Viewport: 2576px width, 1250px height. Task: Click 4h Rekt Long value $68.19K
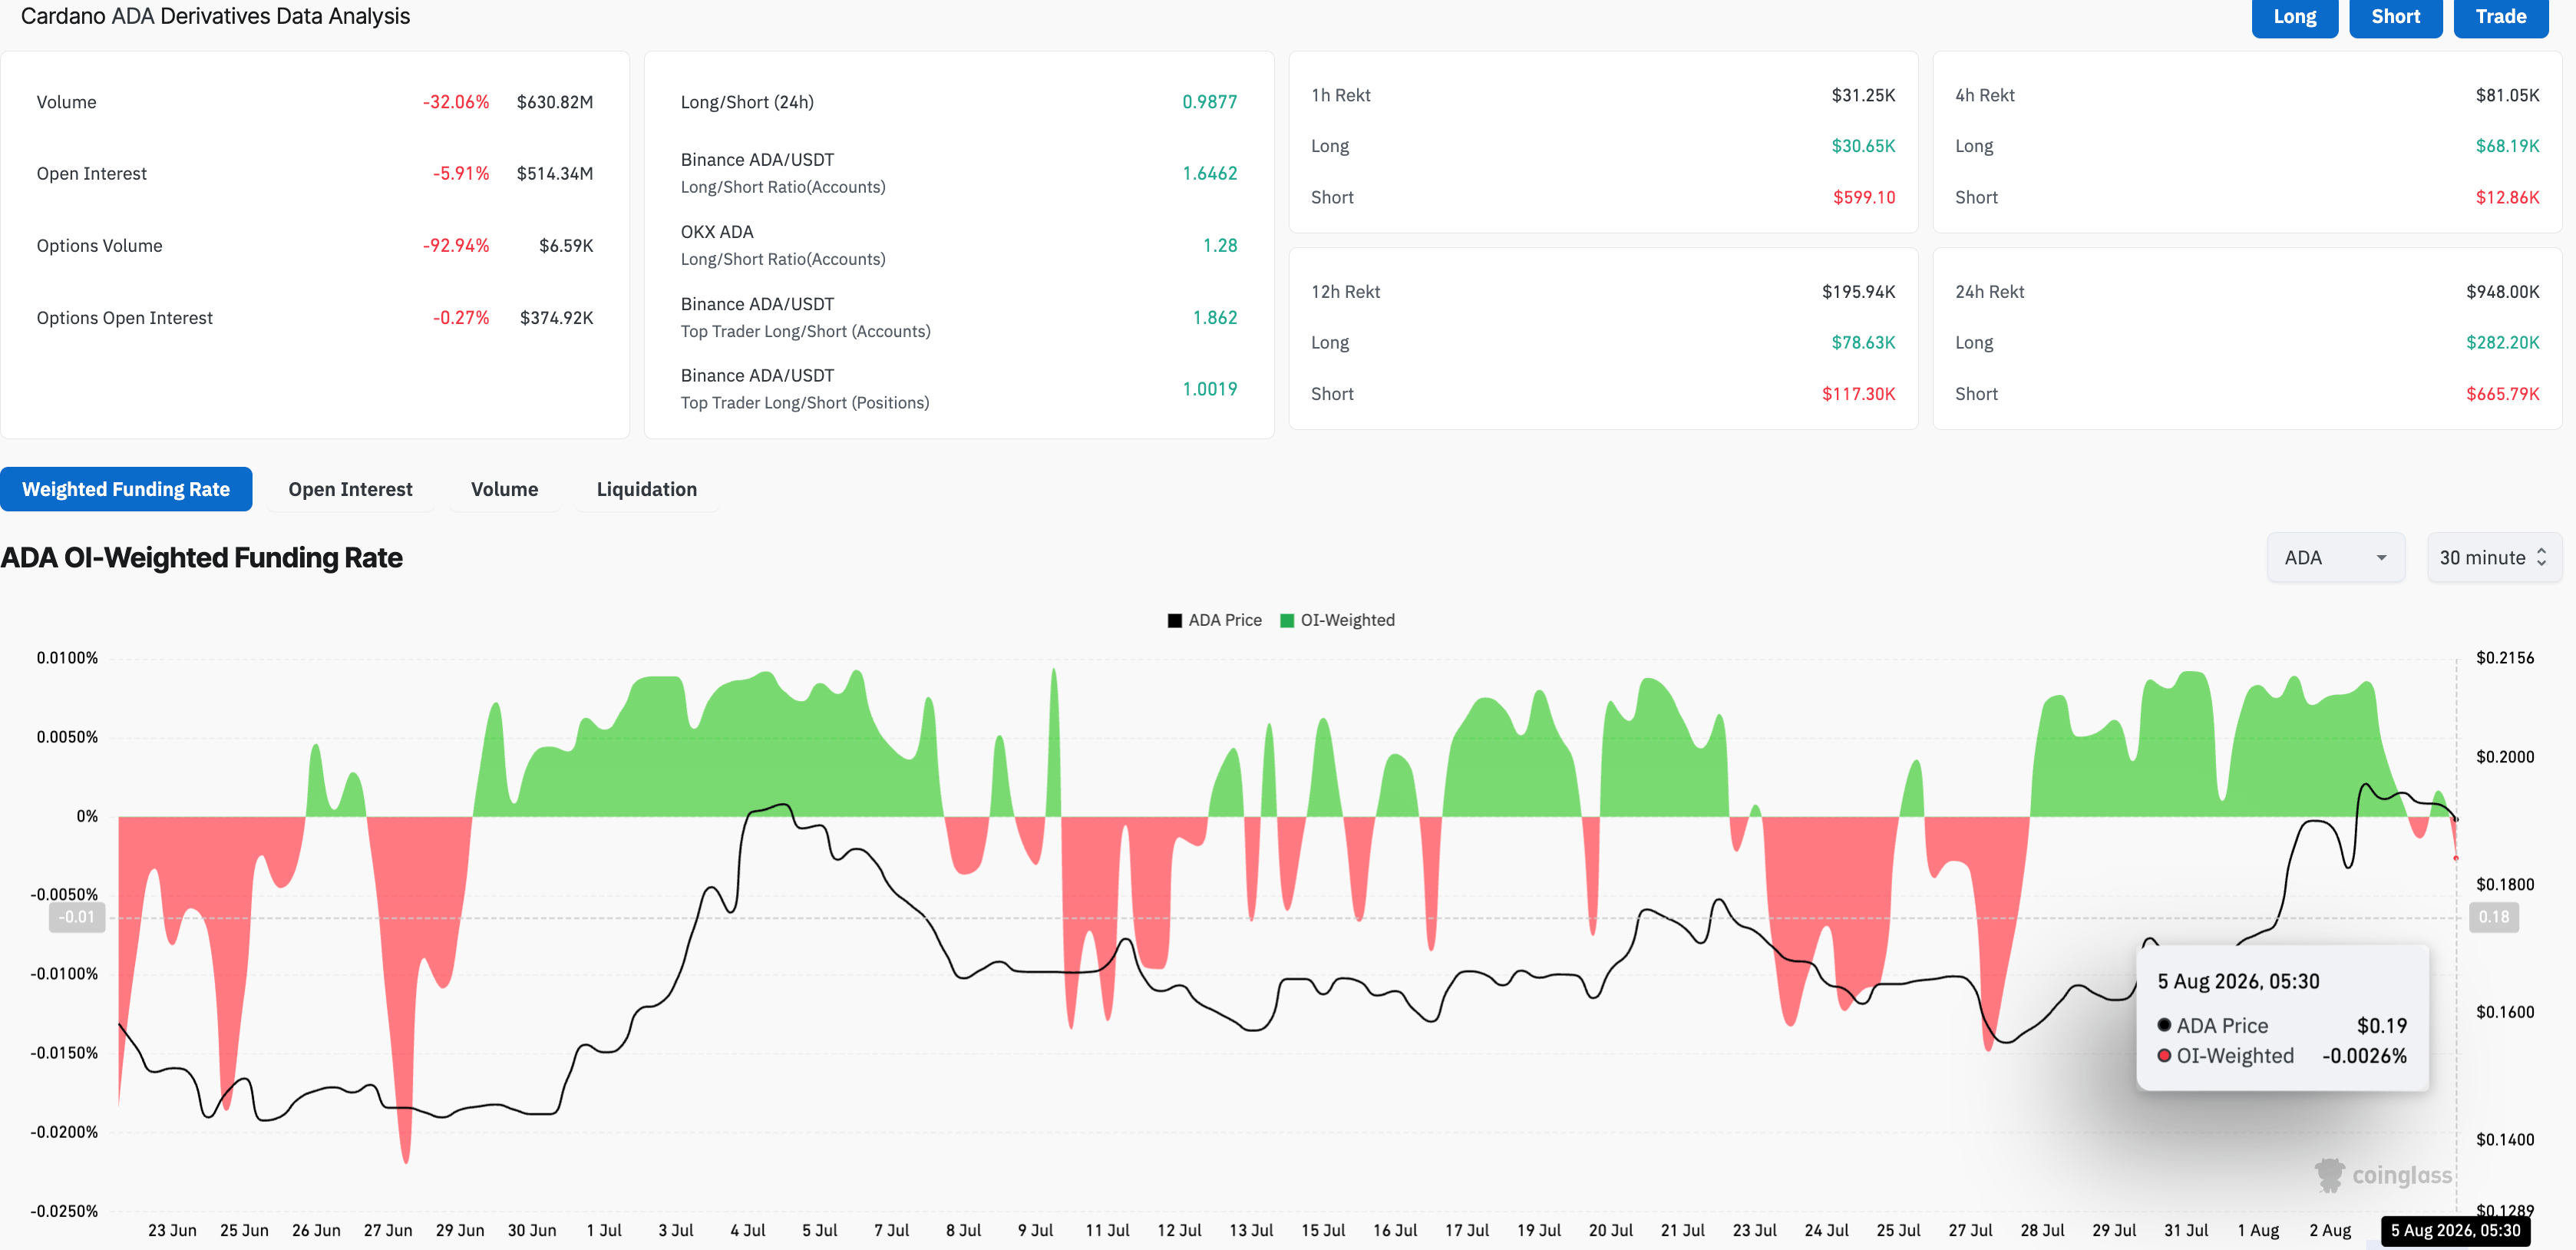pyautogui.click(x=2507, y=146)
